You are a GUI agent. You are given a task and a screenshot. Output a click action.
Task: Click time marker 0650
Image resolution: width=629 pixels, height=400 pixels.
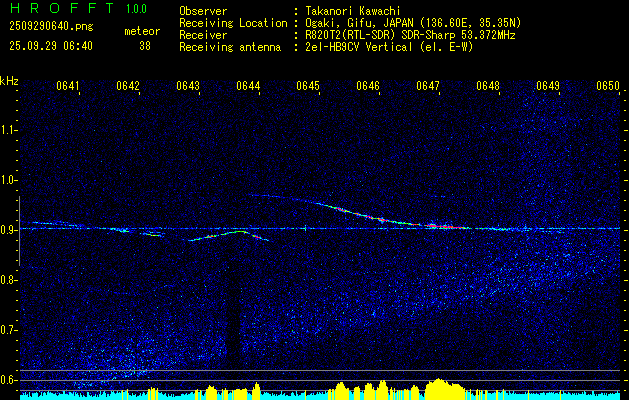[x=608, y=86]
